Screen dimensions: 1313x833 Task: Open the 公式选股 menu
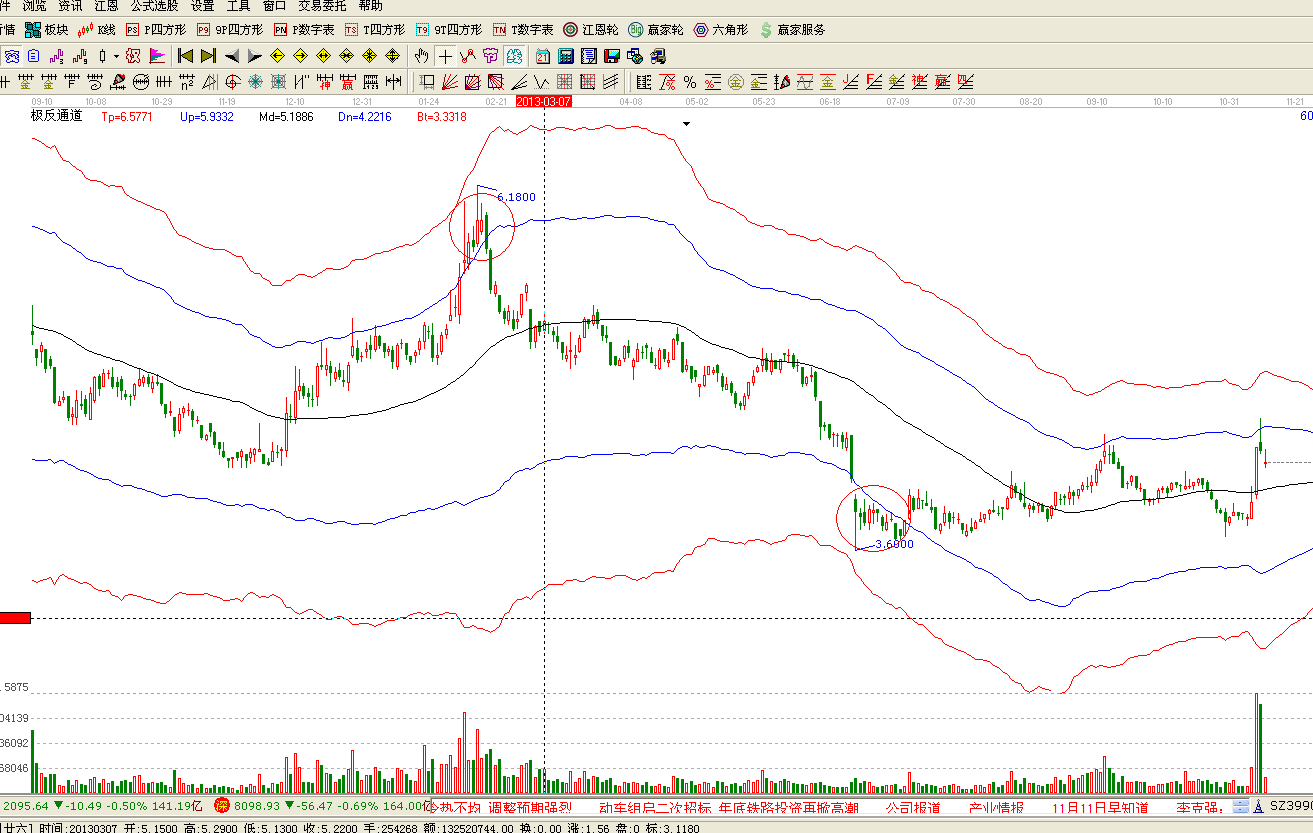(x=154, y=6)
